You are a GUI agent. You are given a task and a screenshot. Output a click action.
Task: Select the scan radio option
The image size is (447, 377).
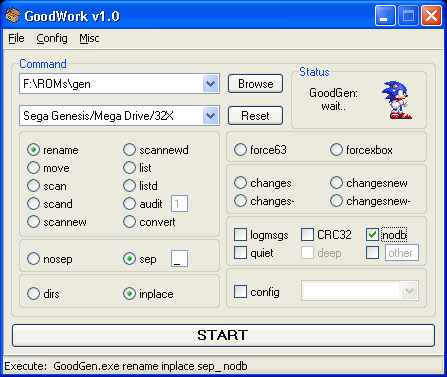click(33, 186)
